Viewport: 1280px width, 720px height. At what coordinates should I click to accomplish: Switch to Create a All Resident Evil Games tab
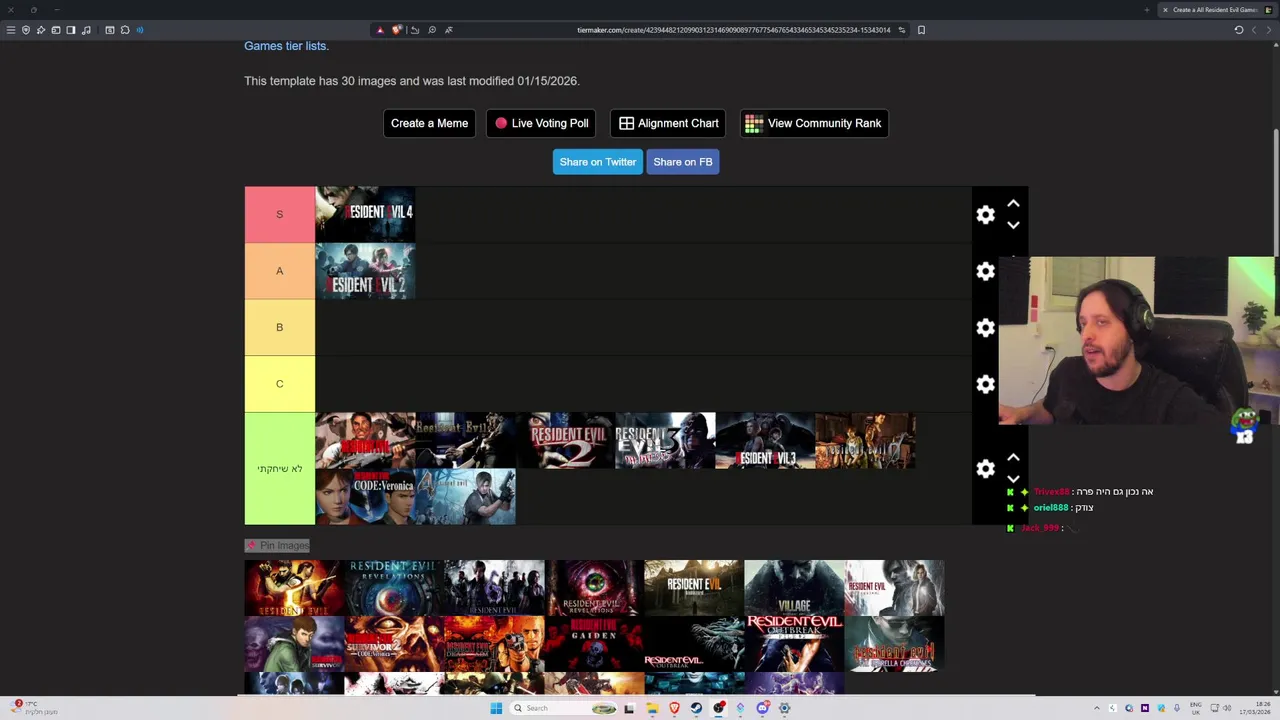(1215, 10)
